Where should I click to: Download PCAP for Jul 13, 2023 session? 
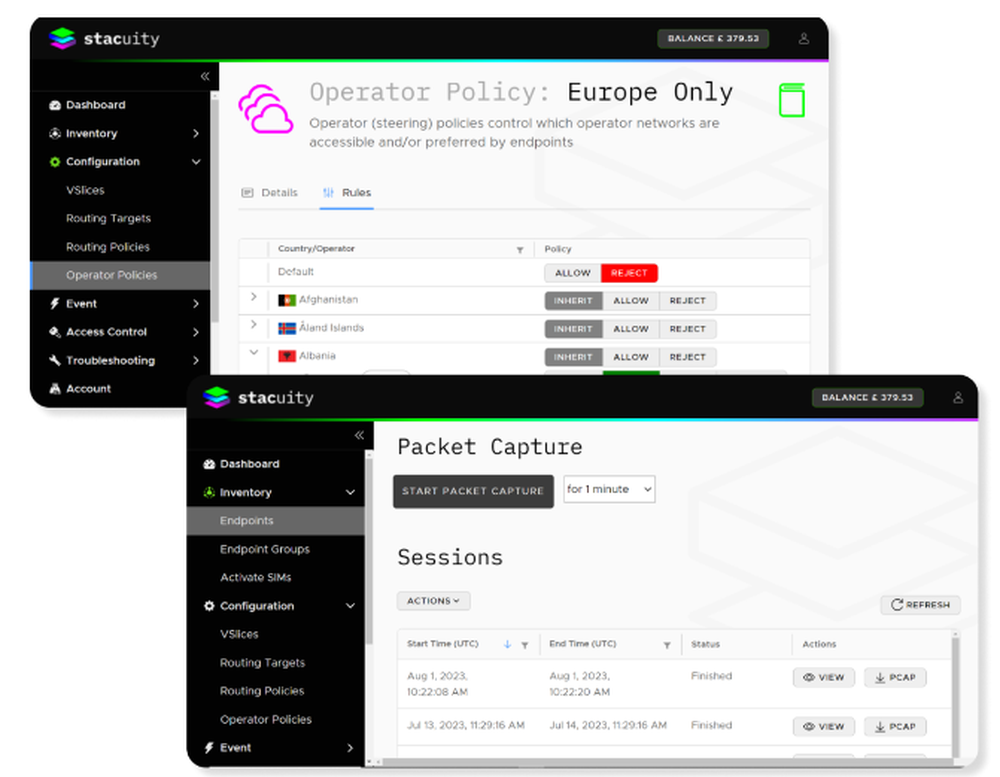[x=895, y=727]
